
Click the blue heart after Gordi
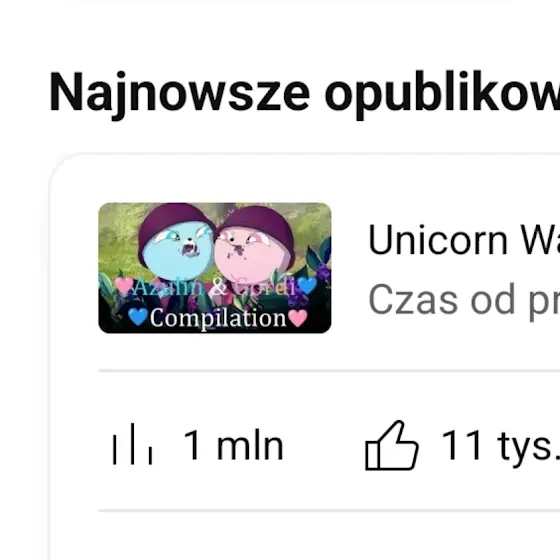[x=307, y=285]
